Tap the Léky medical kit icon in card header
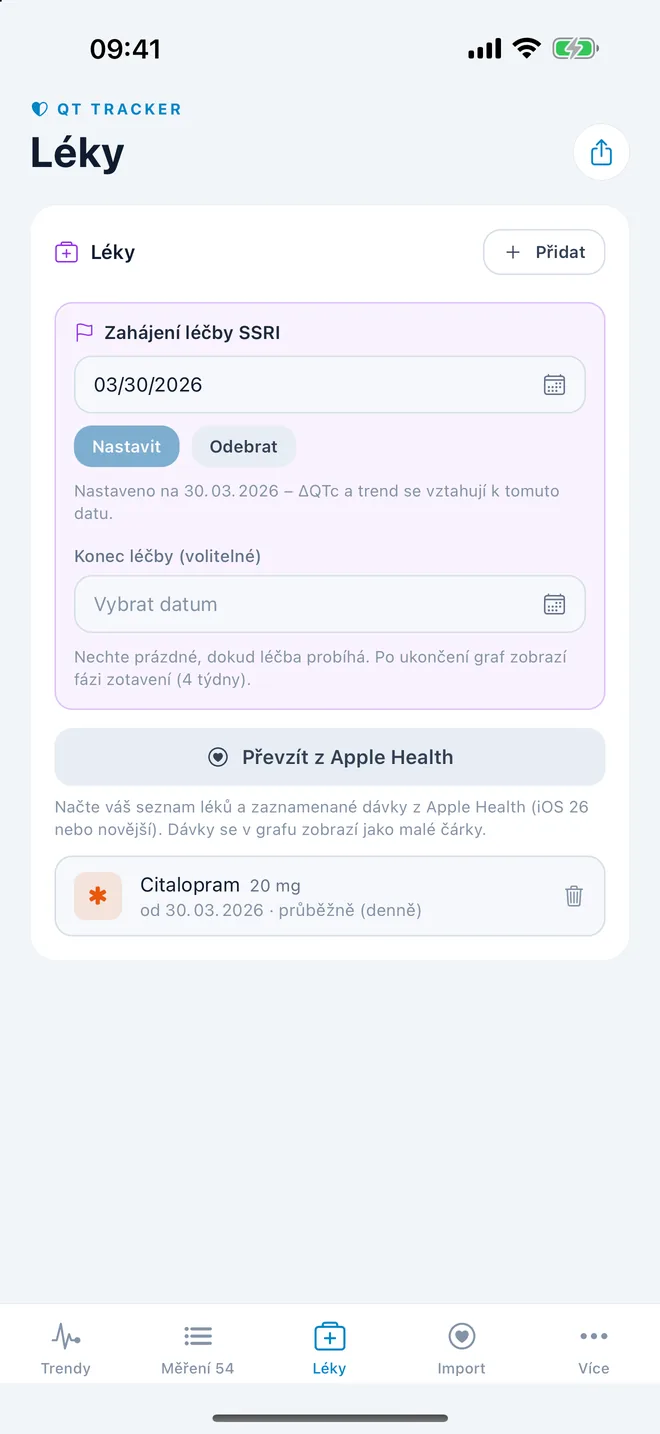660x1434 pixels. tap(66, 252)
